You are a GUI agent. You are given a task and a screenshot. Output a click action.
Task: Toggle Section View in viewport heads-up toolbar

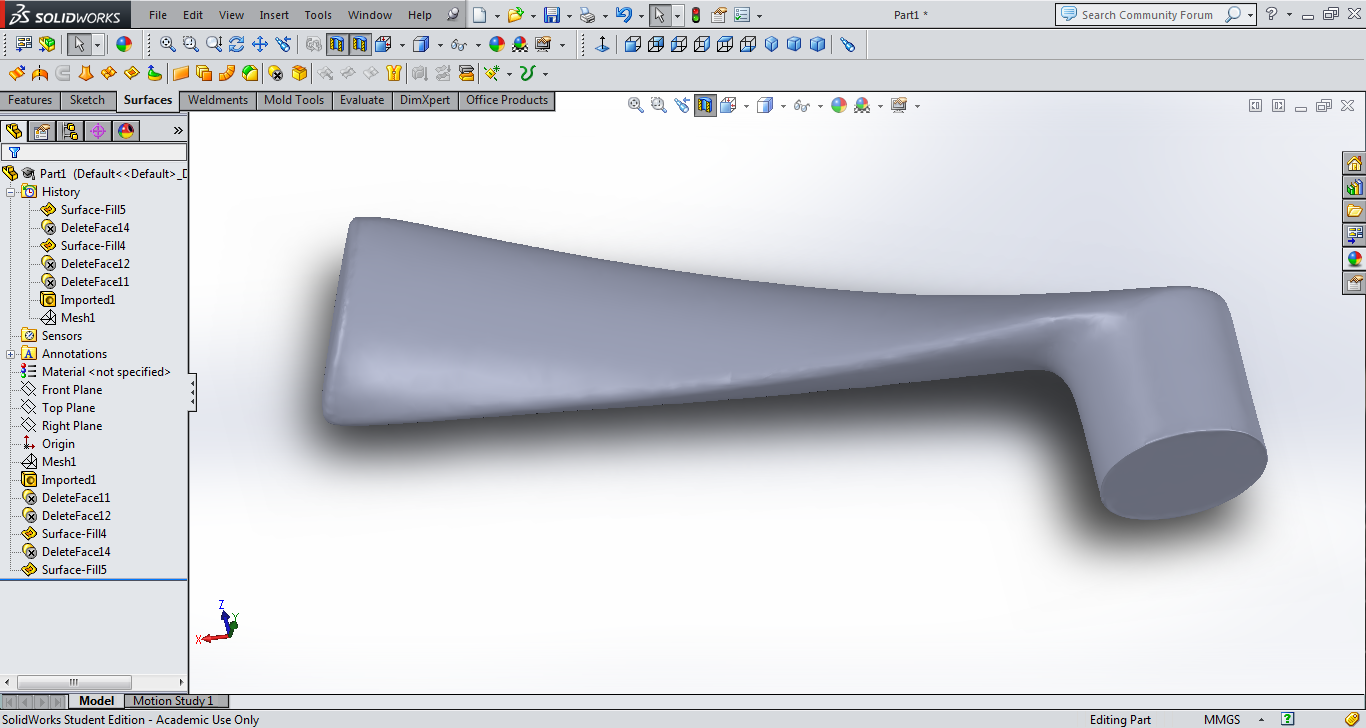[x=706, y=105]
